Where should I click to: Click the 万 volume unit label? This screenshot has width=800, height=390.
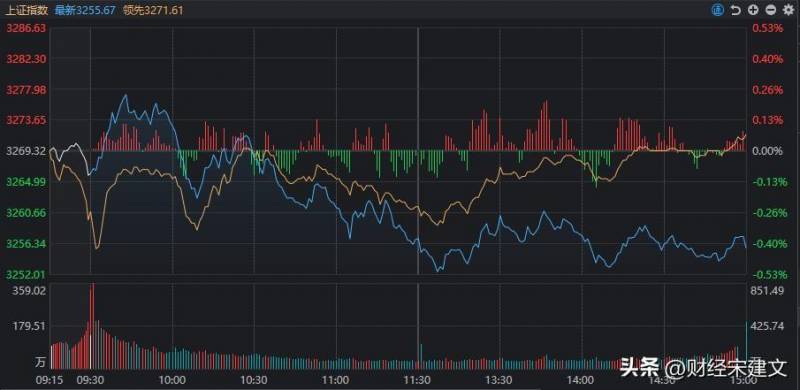[40, 363]
